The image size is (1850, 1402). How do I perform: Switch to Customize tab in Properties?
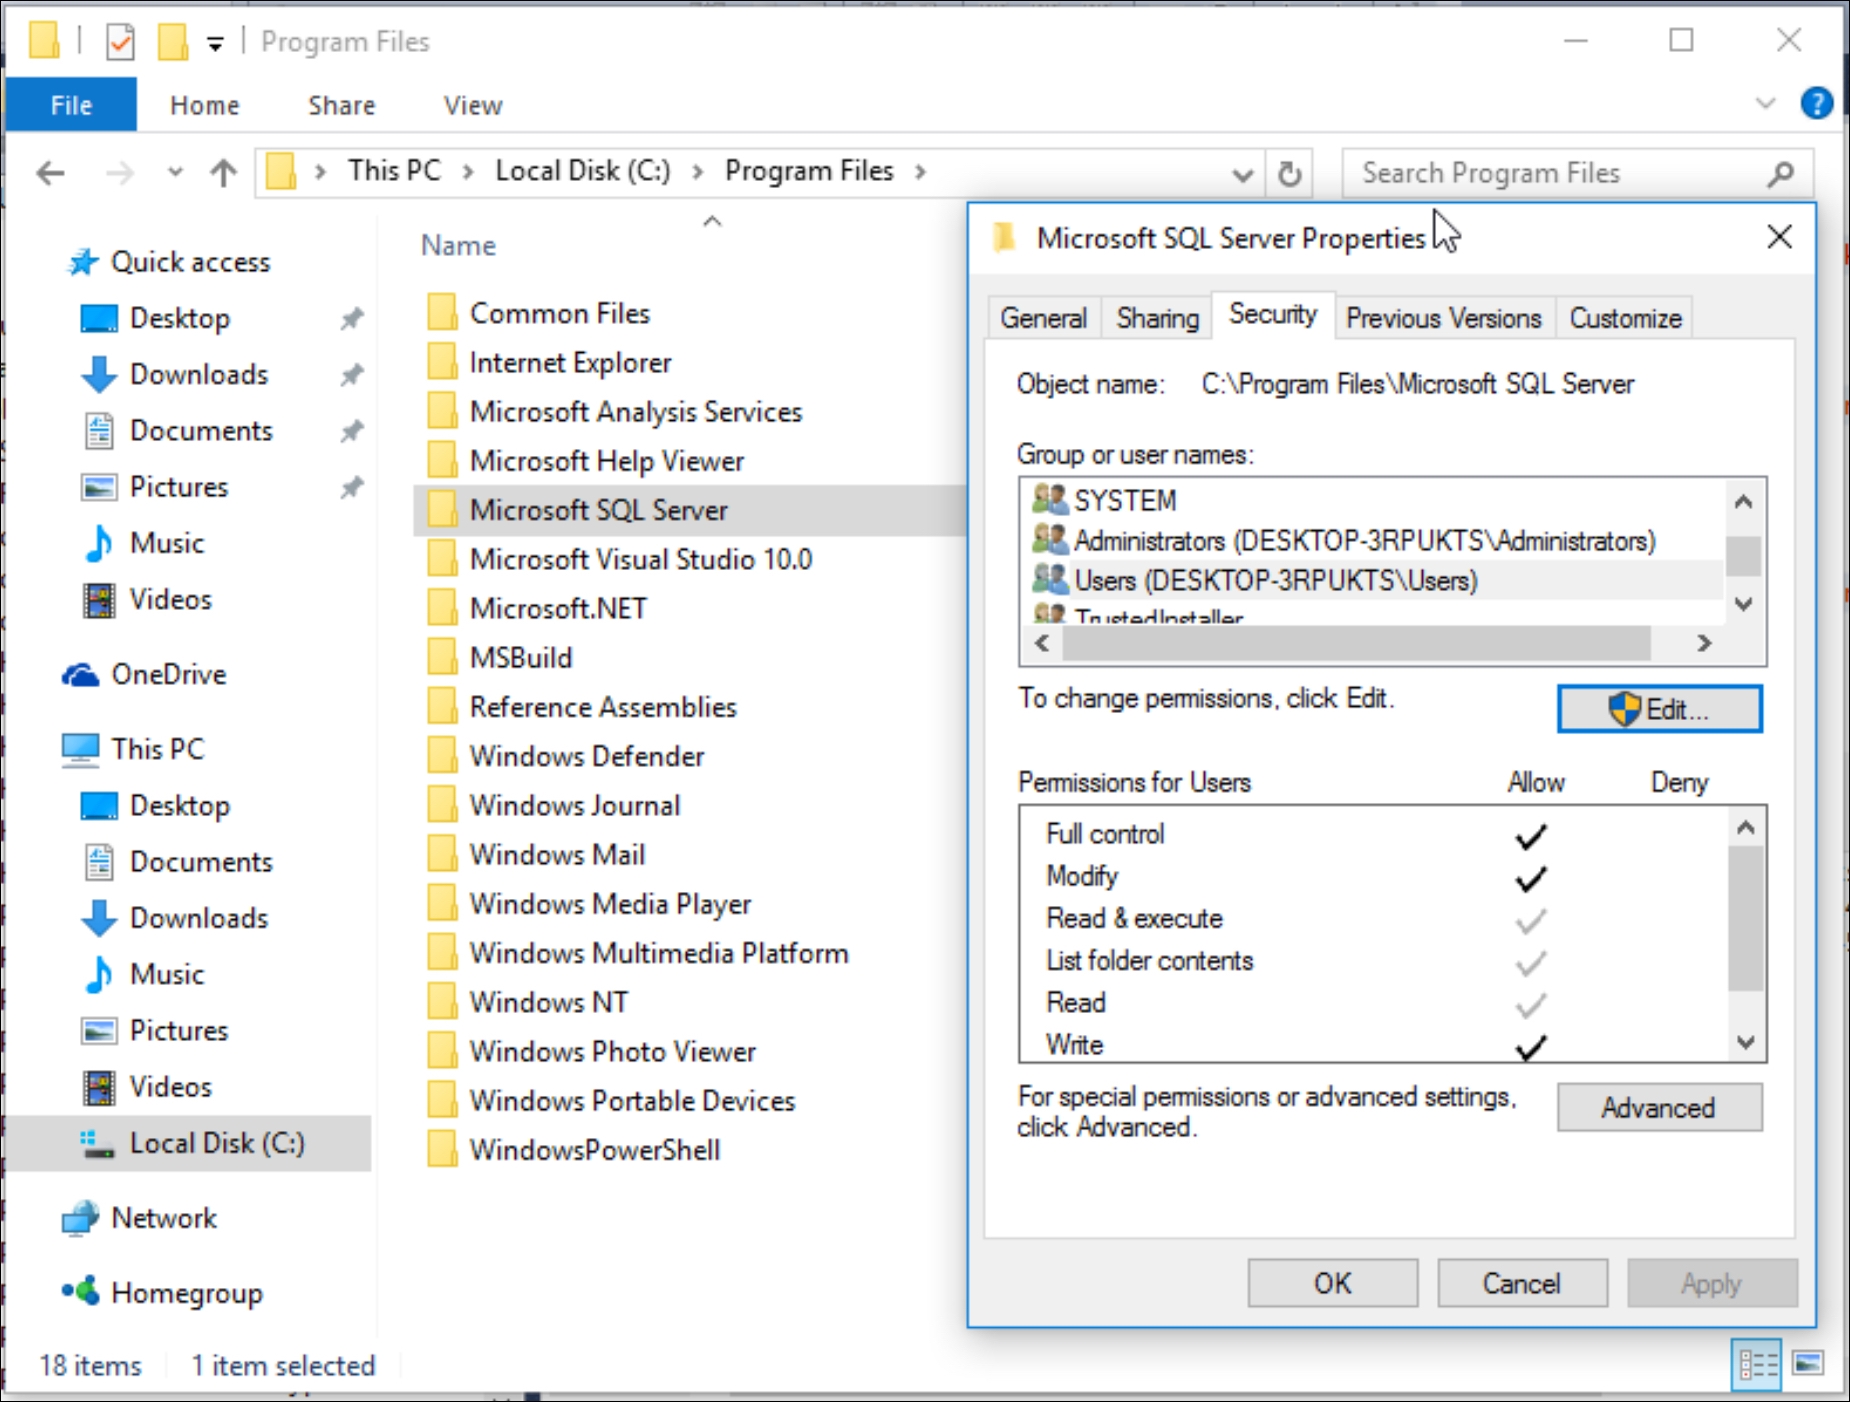click(1625, 318)
